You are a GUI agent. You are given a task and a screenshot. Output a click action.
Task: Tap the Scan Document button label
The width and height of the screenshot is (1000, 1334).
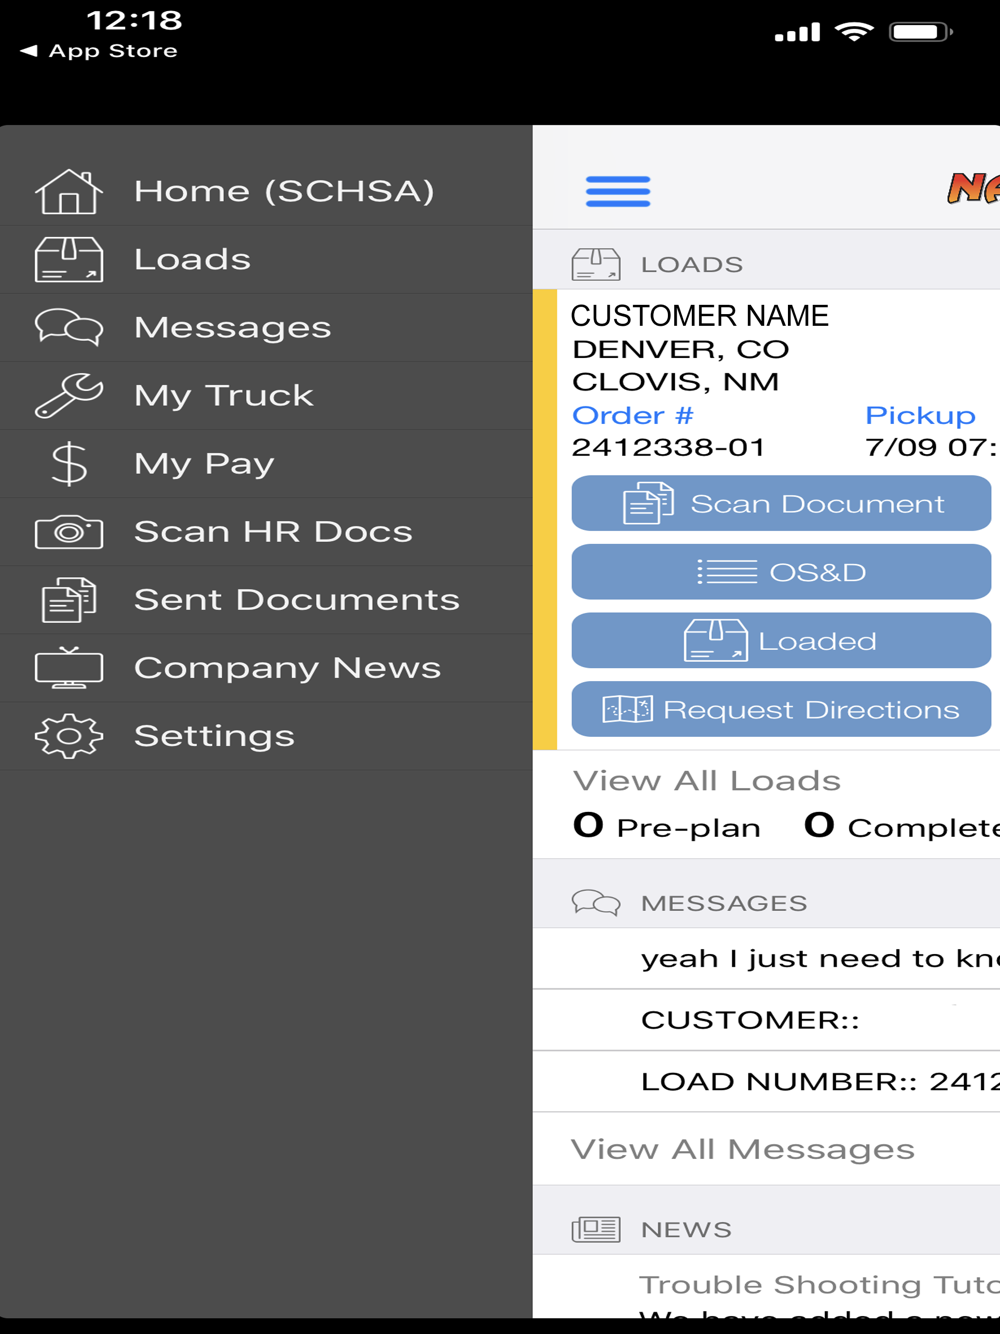(817, 504)
